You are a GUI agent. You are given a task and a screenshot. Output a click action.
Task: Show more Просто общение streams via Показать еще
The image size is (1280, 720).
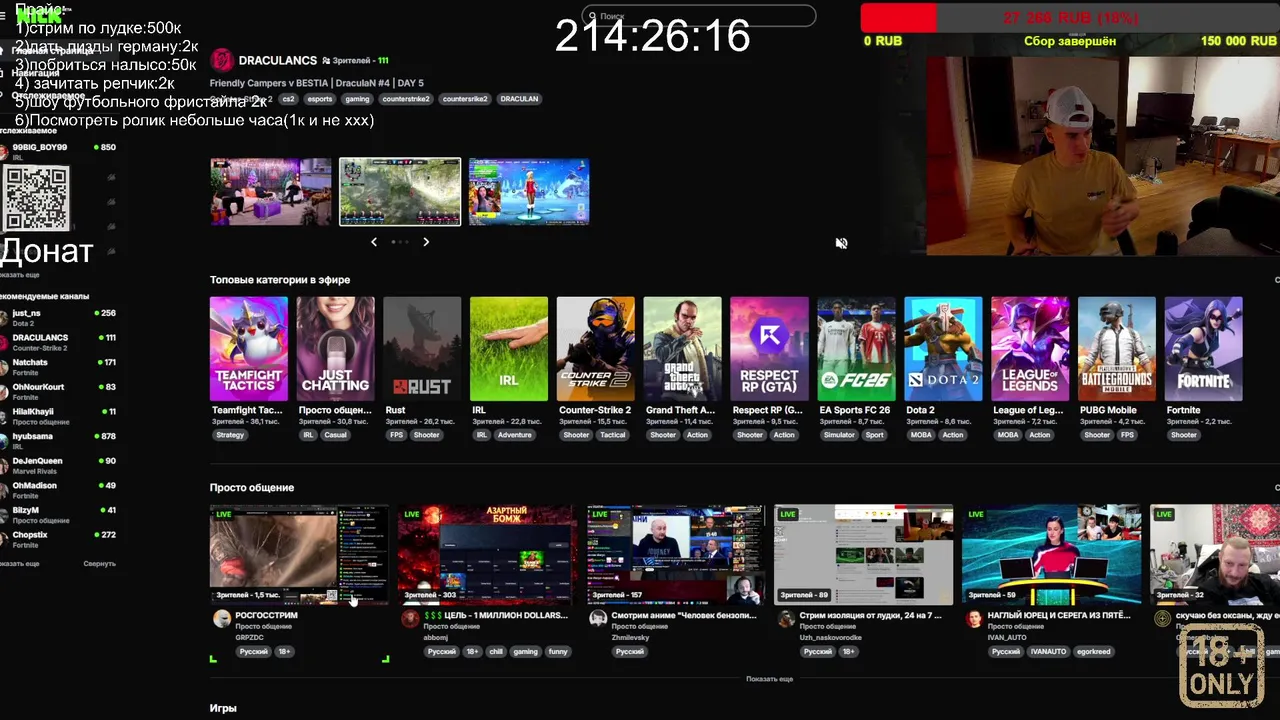point(769,679)
